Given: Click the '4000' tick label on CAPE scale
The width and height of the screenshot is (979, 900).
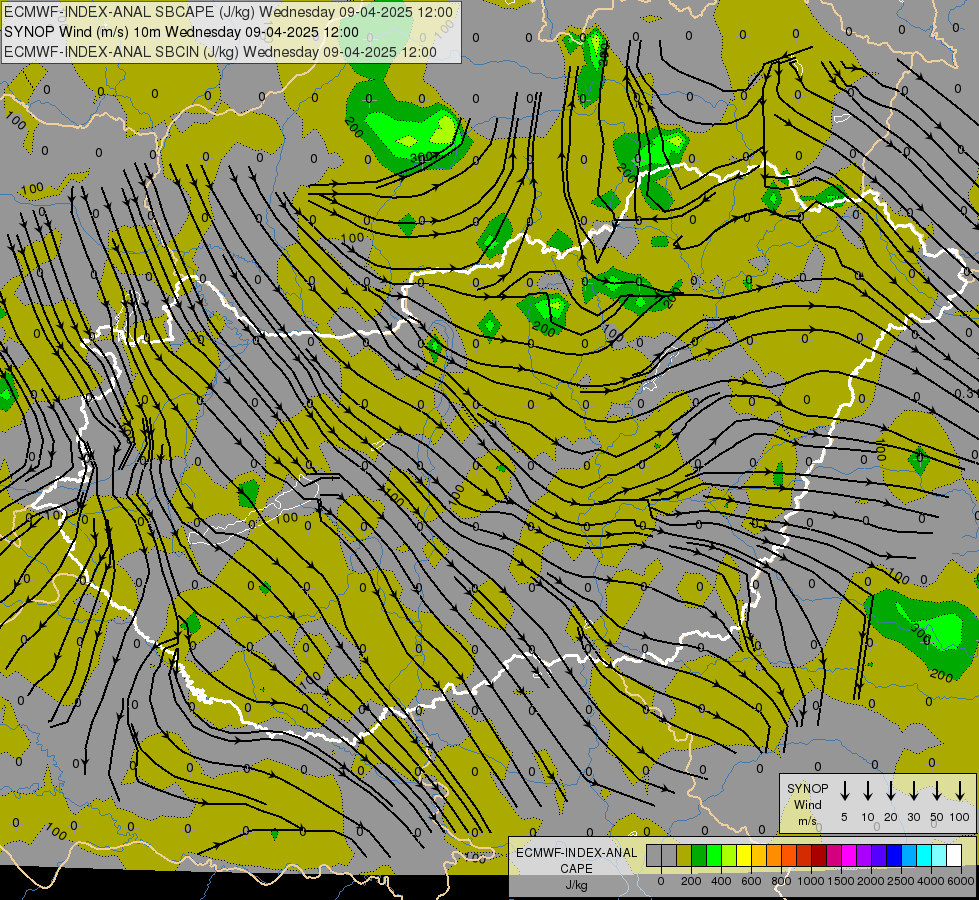Looking at the screenshot, I should click(x=931, y=881).
